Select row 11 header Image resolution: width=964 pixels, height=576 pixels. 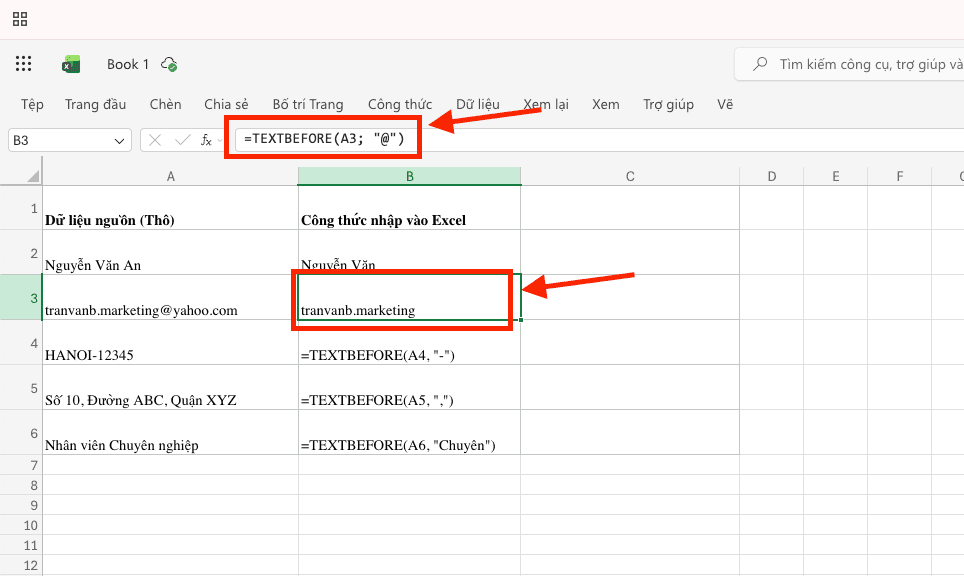coord(21,545)
